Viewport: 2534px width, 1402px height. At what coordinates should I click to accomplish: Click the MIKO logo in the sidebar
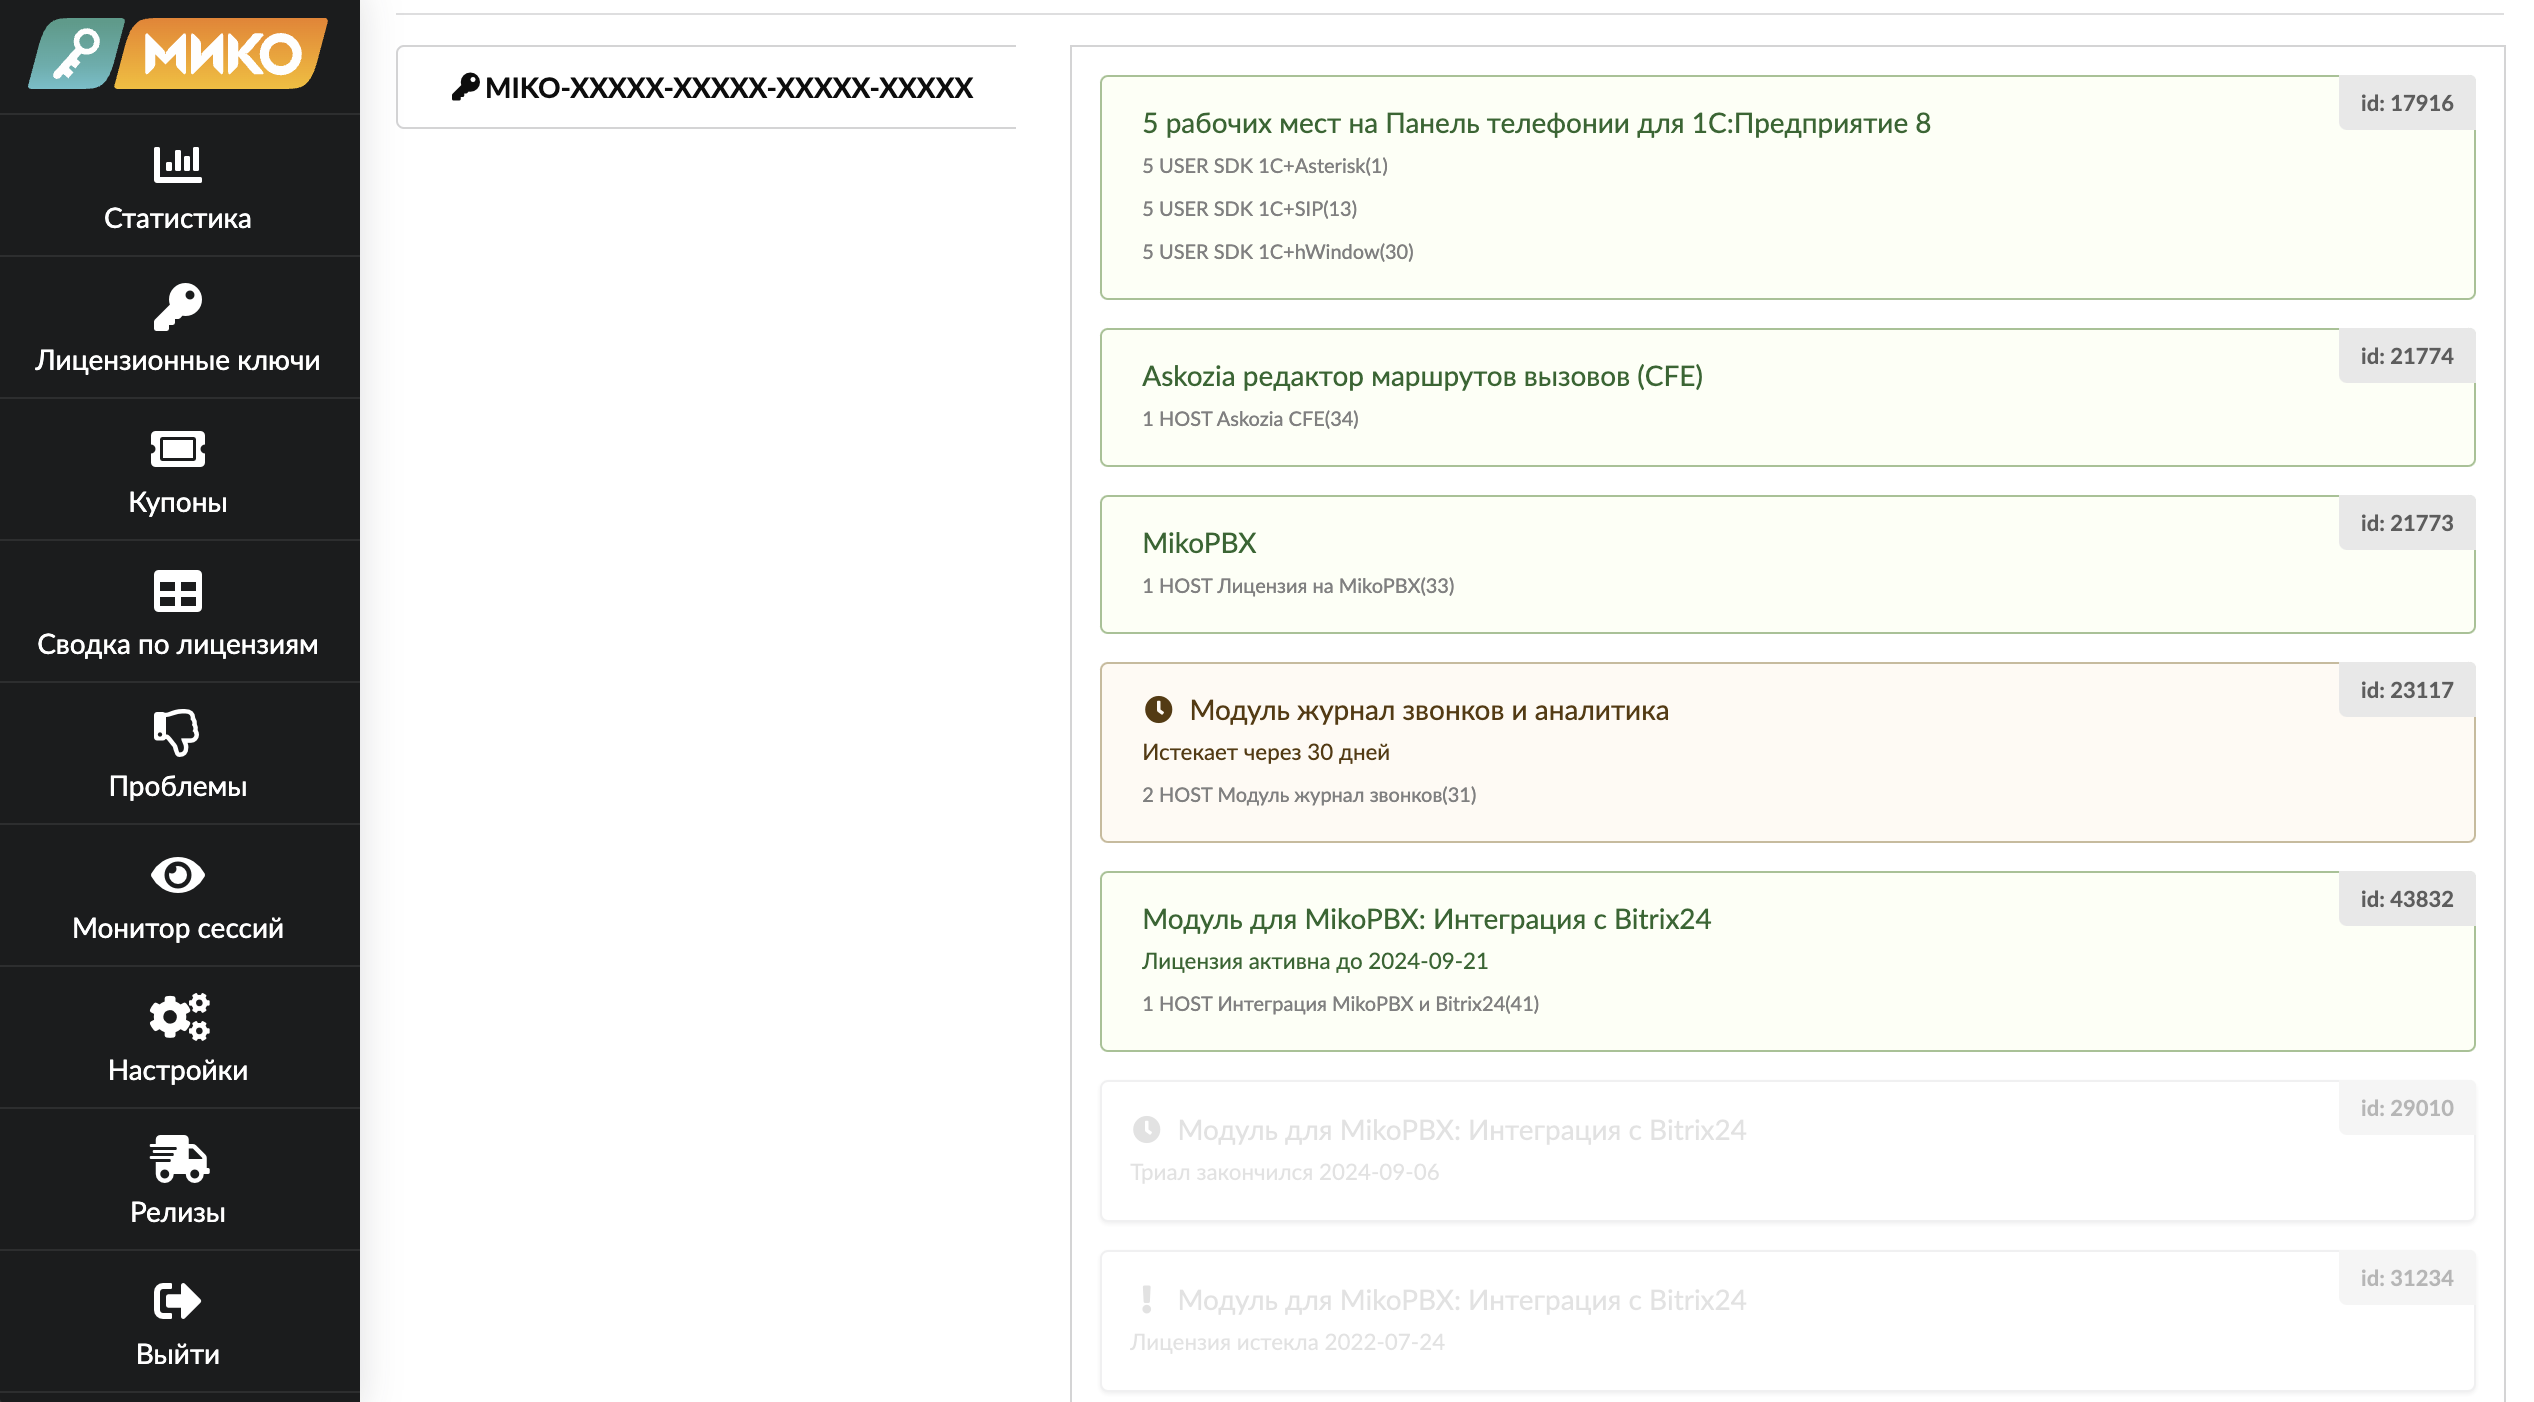178,54
